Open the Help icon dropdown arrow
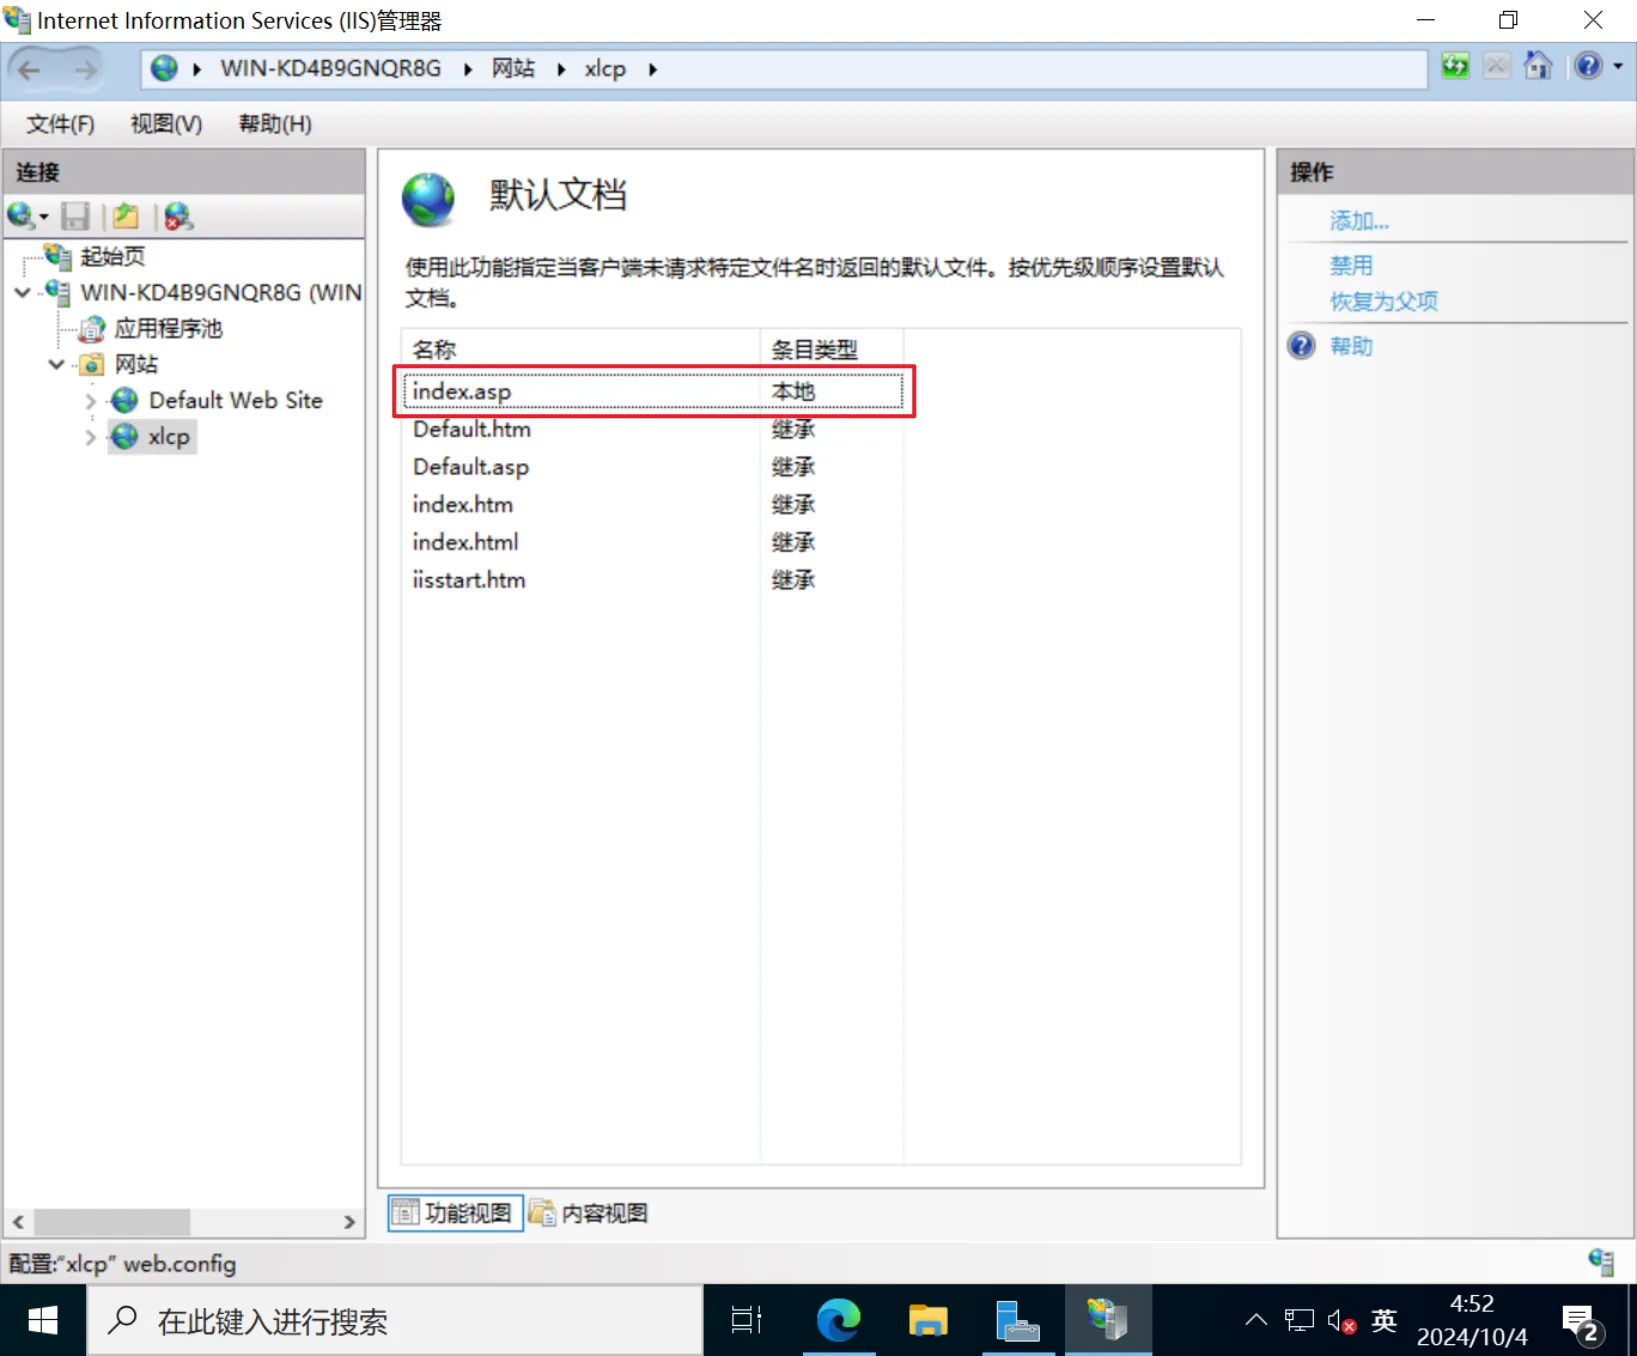Viewport: 1637px width, 1356px height. click(x=1618, y=67)
